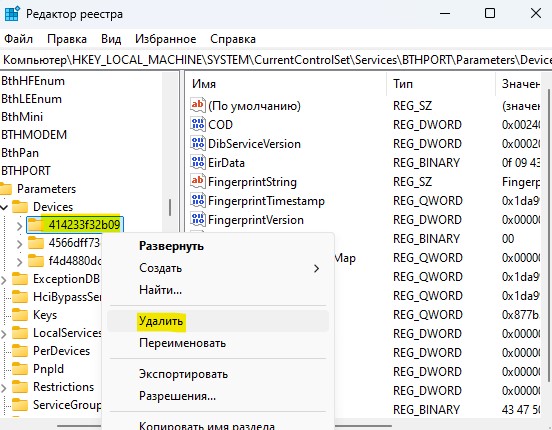Open the Файл menu
This screenshot has width=552, height=430.
point(18,39)
